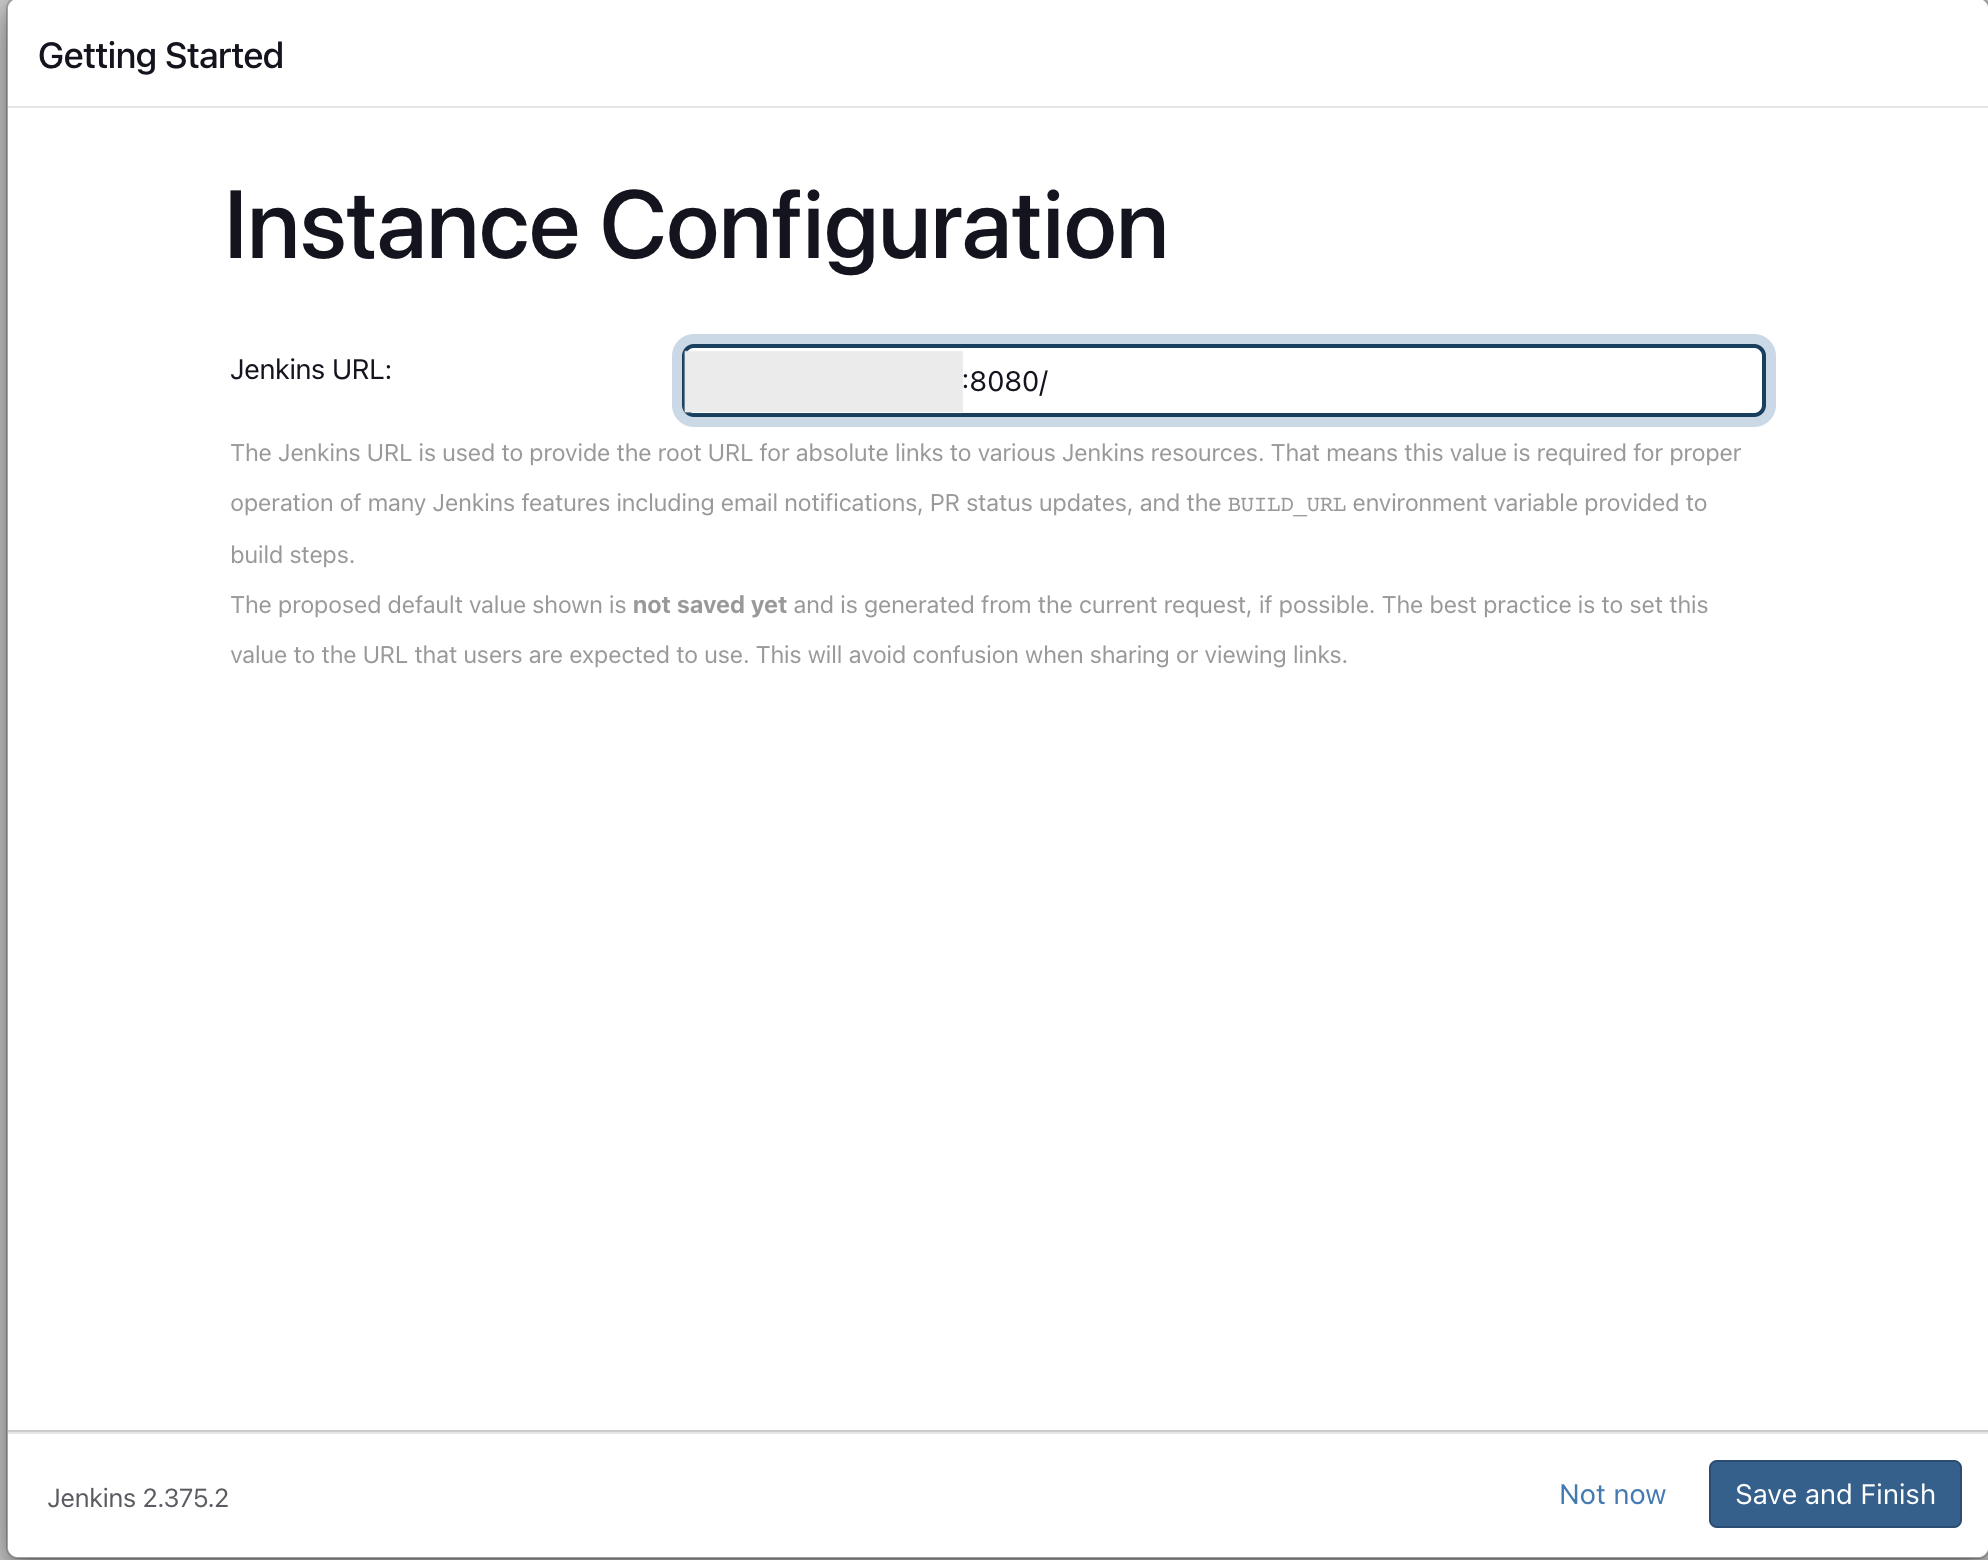Click the first help paragraph about root URL
Screen dimensions: 1988x1560
pyautogui.click(x=985, y=452)
